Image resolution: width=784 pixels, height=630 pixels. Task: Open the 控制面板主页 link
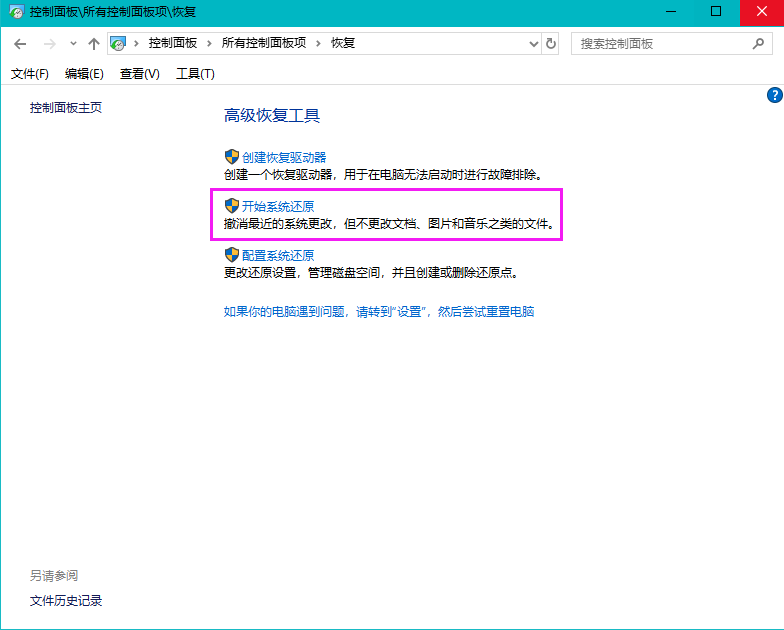click(x=66, y=108)
